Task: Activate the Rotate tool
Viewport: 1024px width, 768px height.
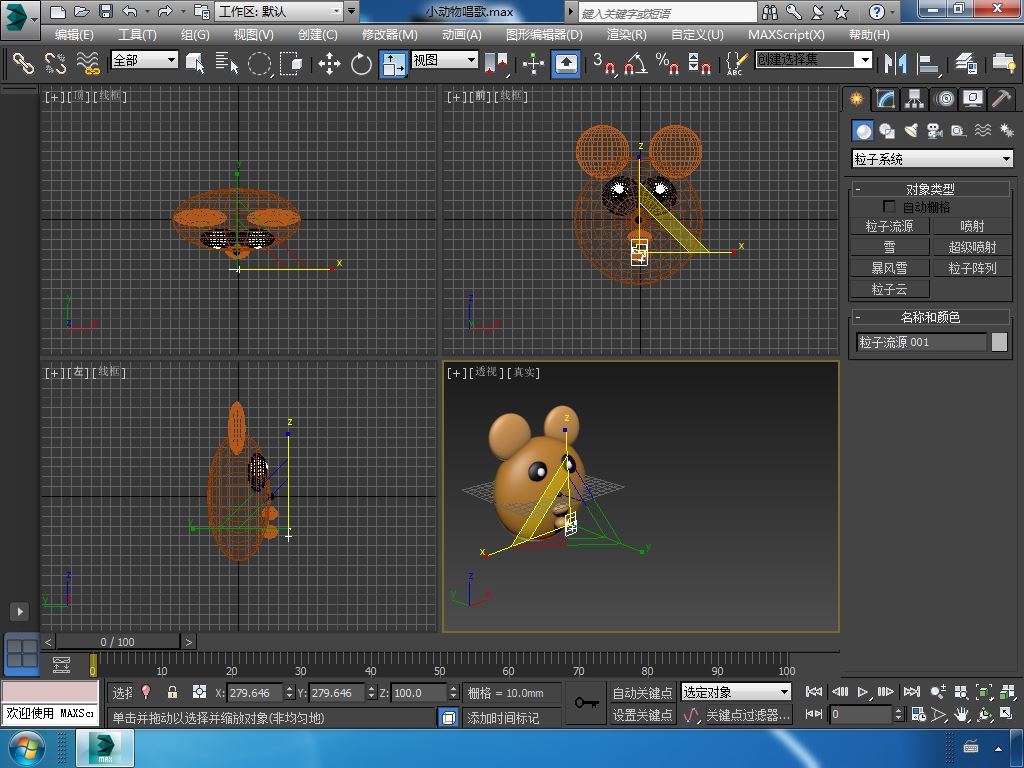Action: 361,64
